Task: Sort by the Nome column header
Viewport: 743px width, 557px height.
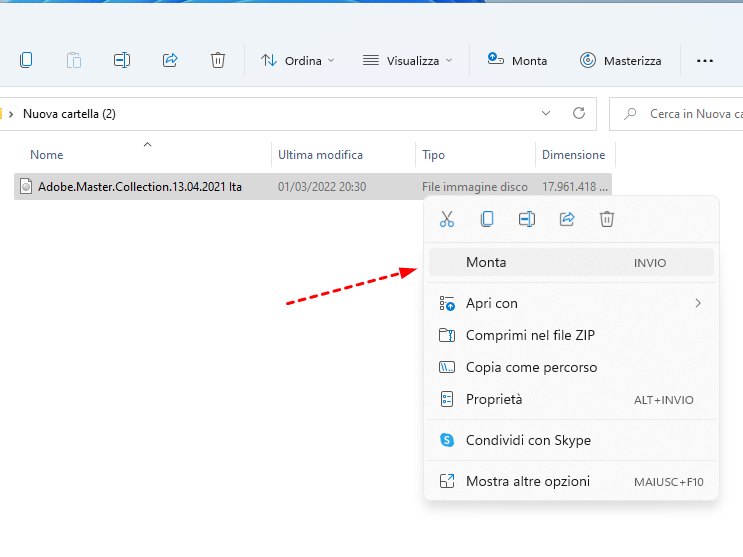Action: point(47,155)
